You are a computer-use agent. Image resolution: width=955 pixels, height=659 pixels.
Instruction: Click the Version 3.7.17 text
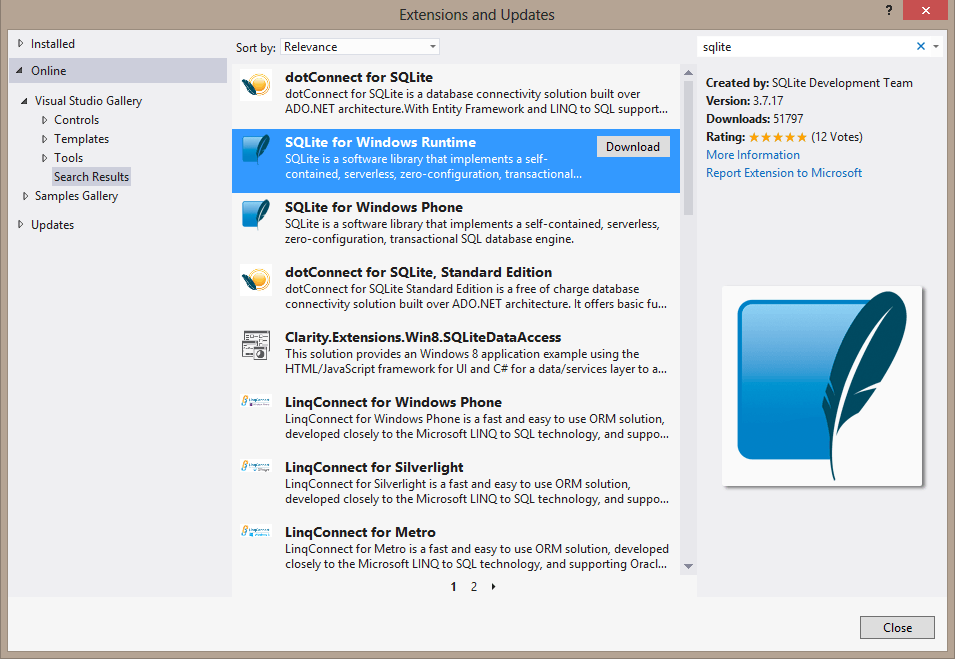tap(744, 101)
